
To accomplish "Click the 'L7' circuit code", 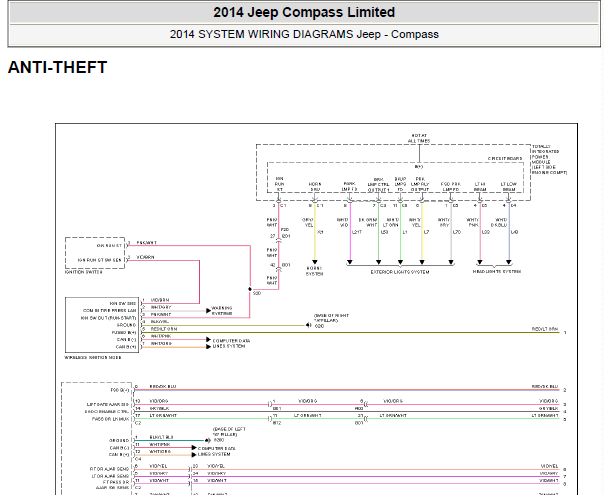I will pyautogui.click(x=426, y=232).
